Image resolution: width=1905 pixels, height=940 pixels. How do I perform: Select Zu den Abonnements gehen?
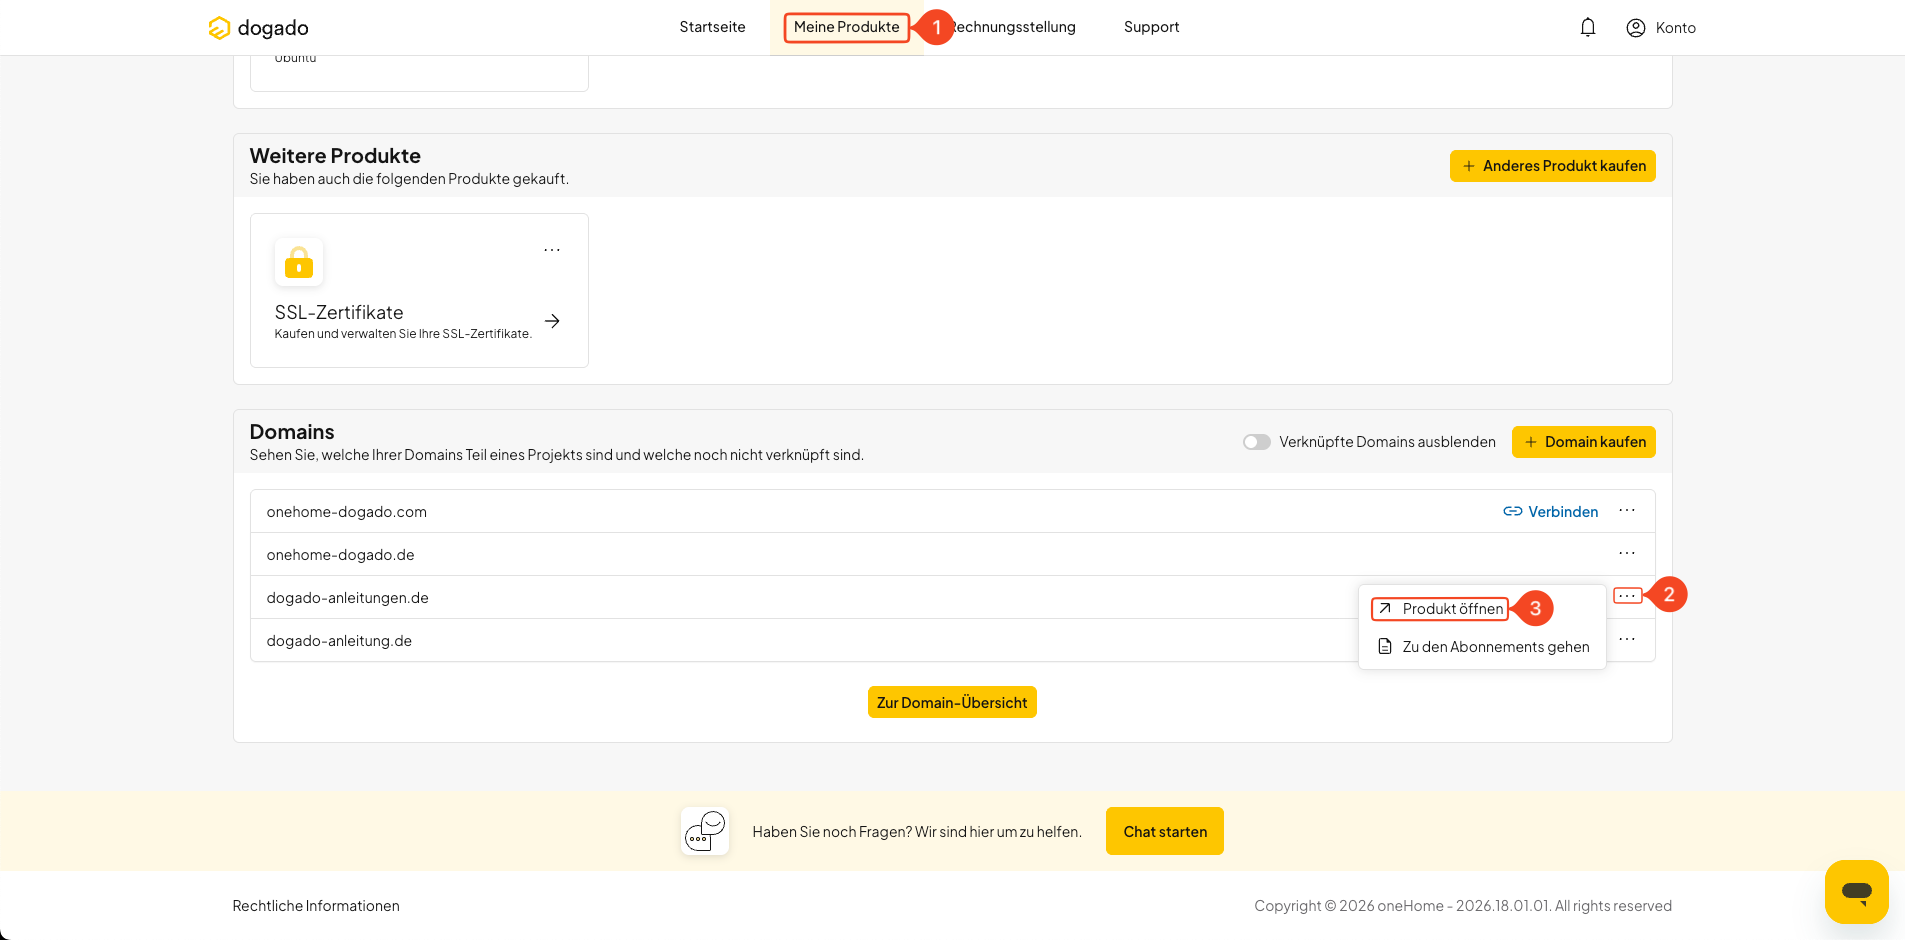(x=1483, y=647)
